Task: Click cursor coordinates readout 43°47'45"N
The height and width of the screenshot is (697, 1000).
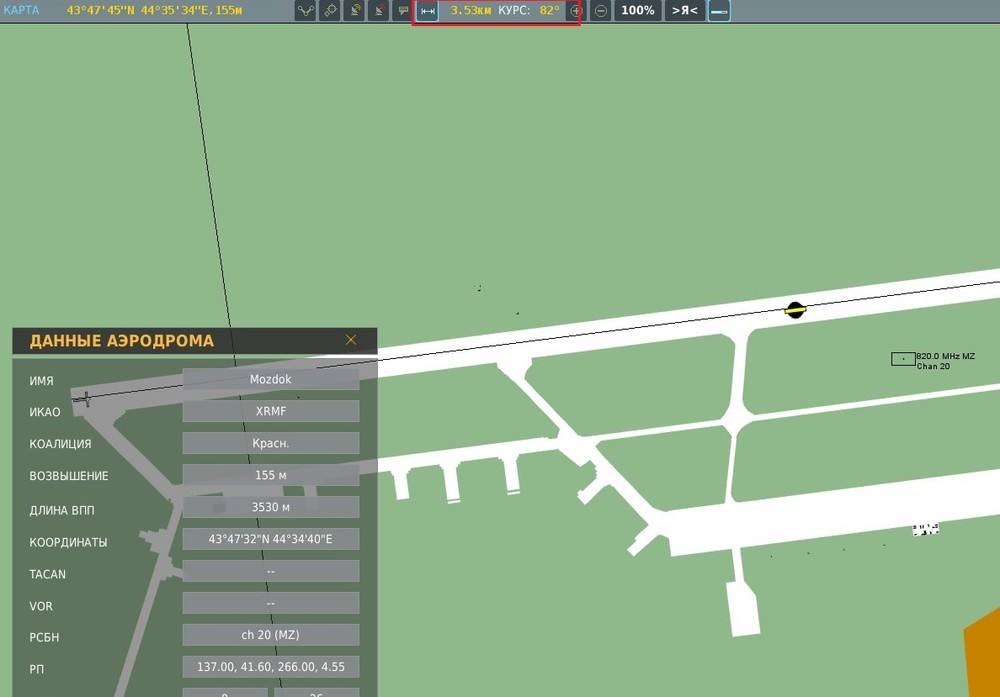Action: click(x=154, y=10)
